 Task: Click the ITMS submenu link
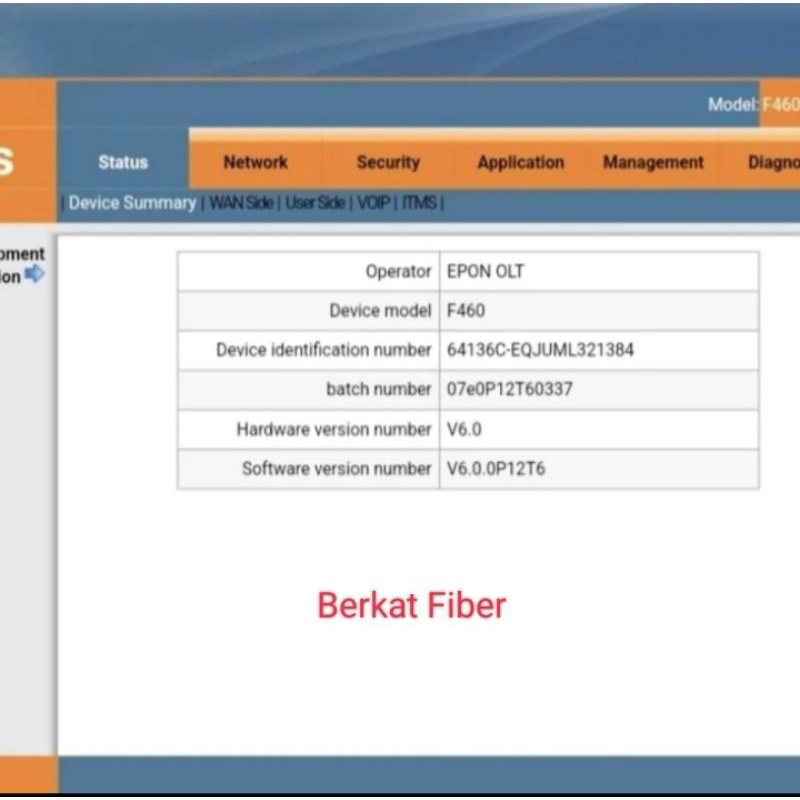coord(419,203)
